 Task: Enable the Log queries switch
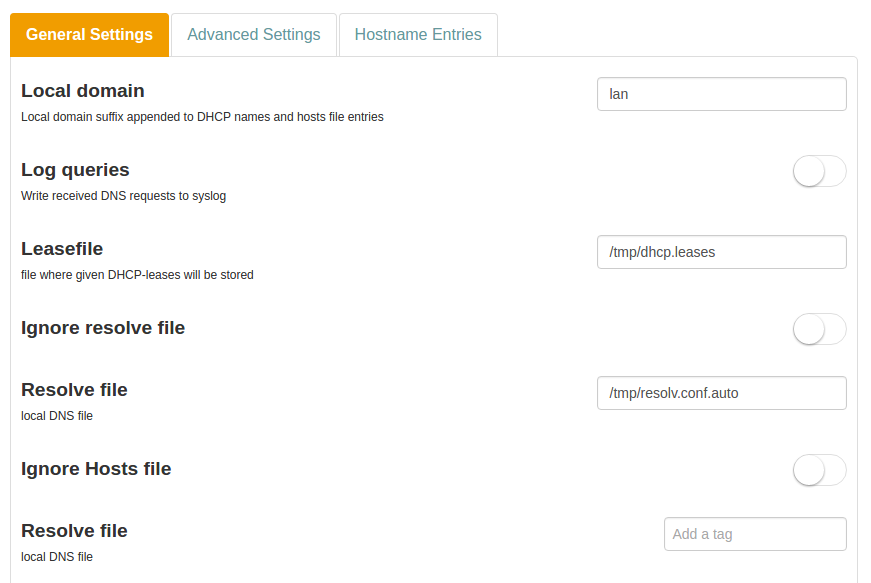click(819, 172)
